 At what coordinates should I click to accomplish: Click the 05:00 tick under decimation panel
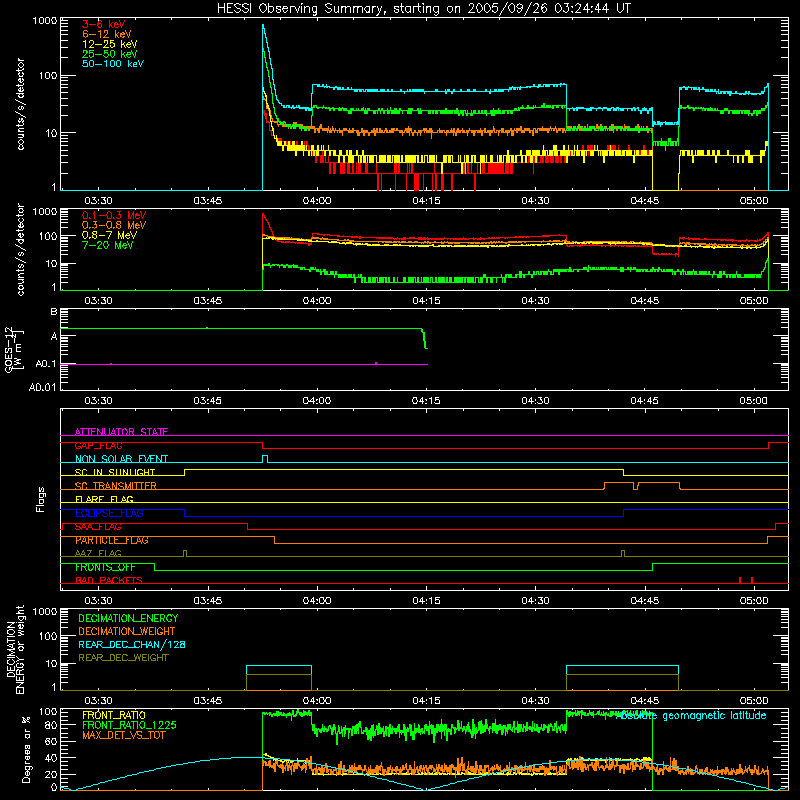pyautogui.click(x=754, y=701)
